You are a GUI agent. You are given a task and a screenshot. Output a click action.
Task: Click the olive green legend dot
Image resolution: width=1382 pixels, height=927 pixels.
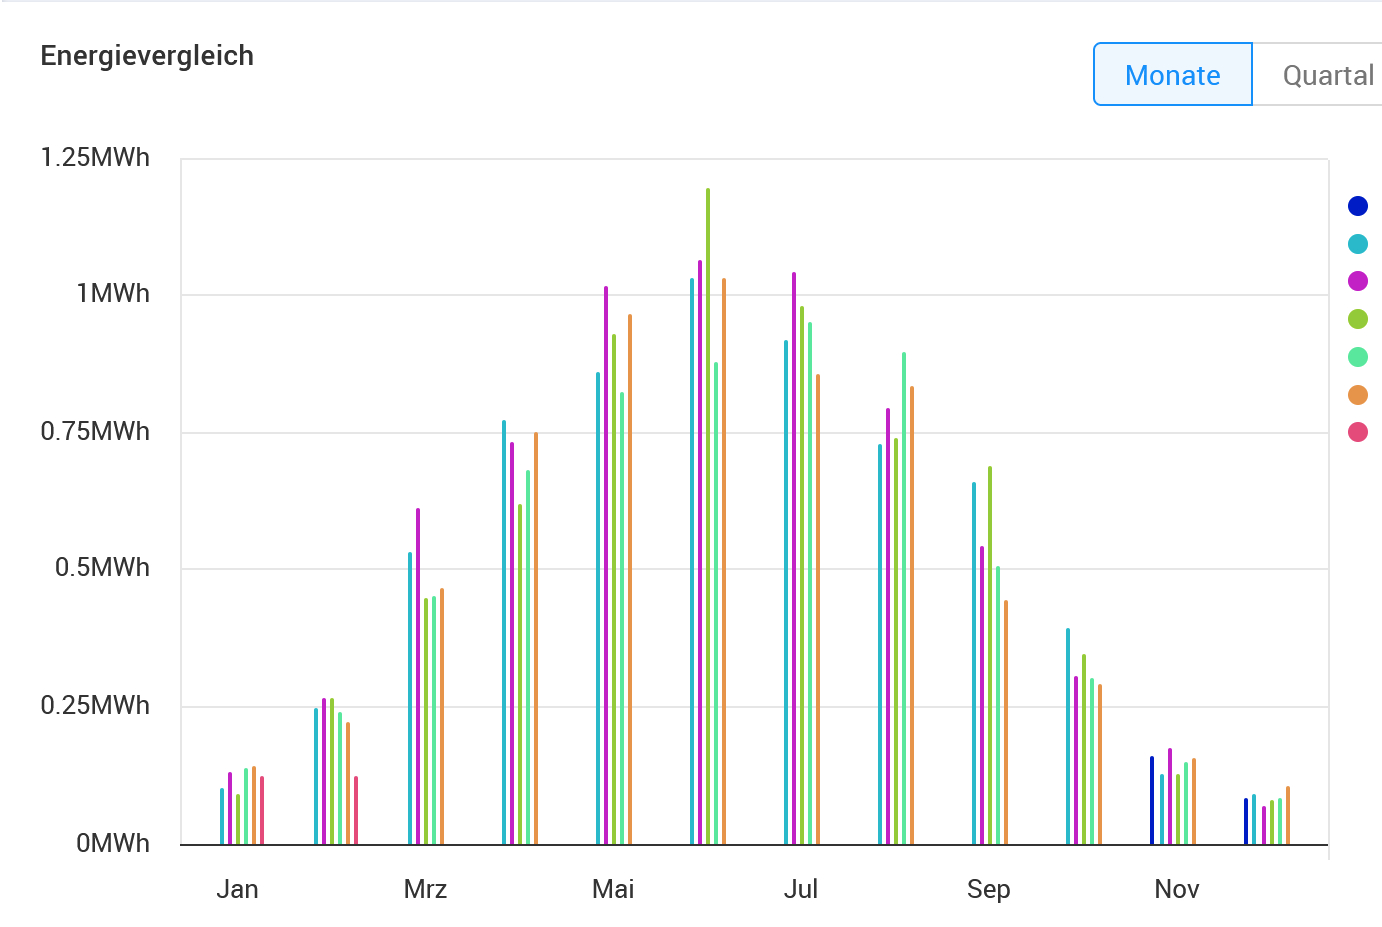pyautogui.click(x=1357, y=319)
